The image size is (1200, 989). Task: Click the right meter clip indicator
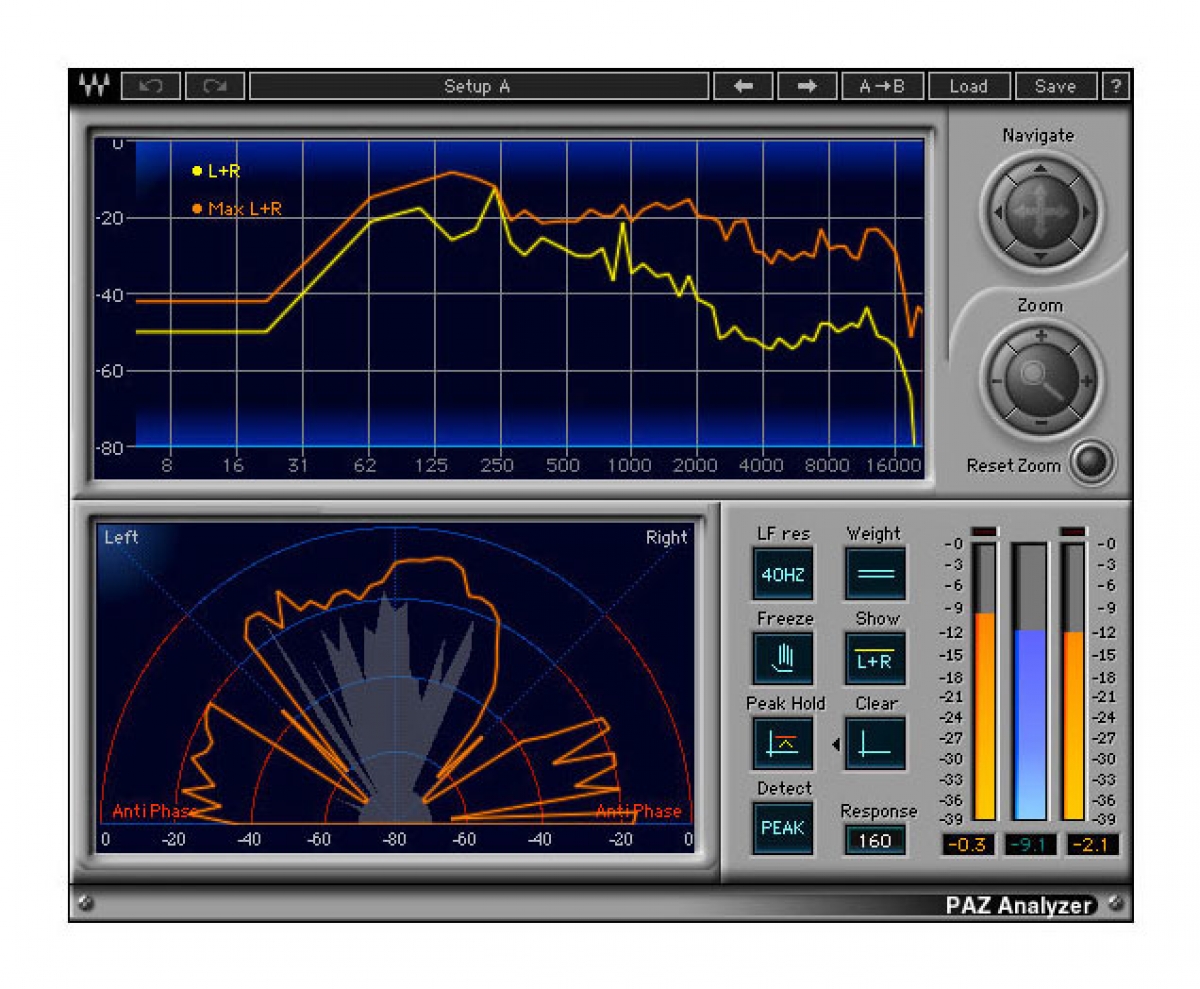[x=1073, y=531]
